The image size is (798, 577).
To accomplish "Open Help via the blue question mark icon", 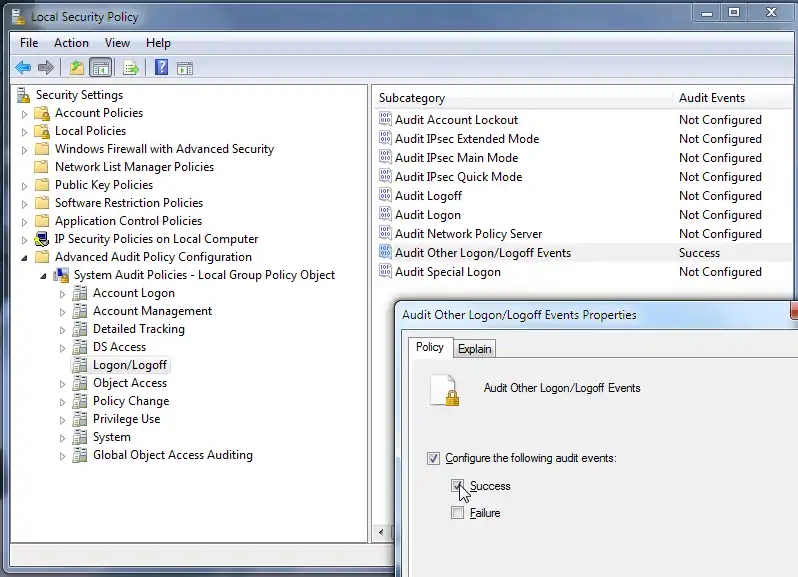I will (161, 68).
